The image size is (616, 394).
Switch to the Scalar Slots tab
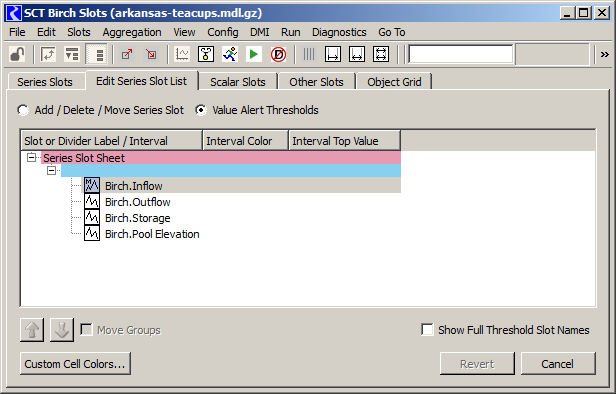238,82
